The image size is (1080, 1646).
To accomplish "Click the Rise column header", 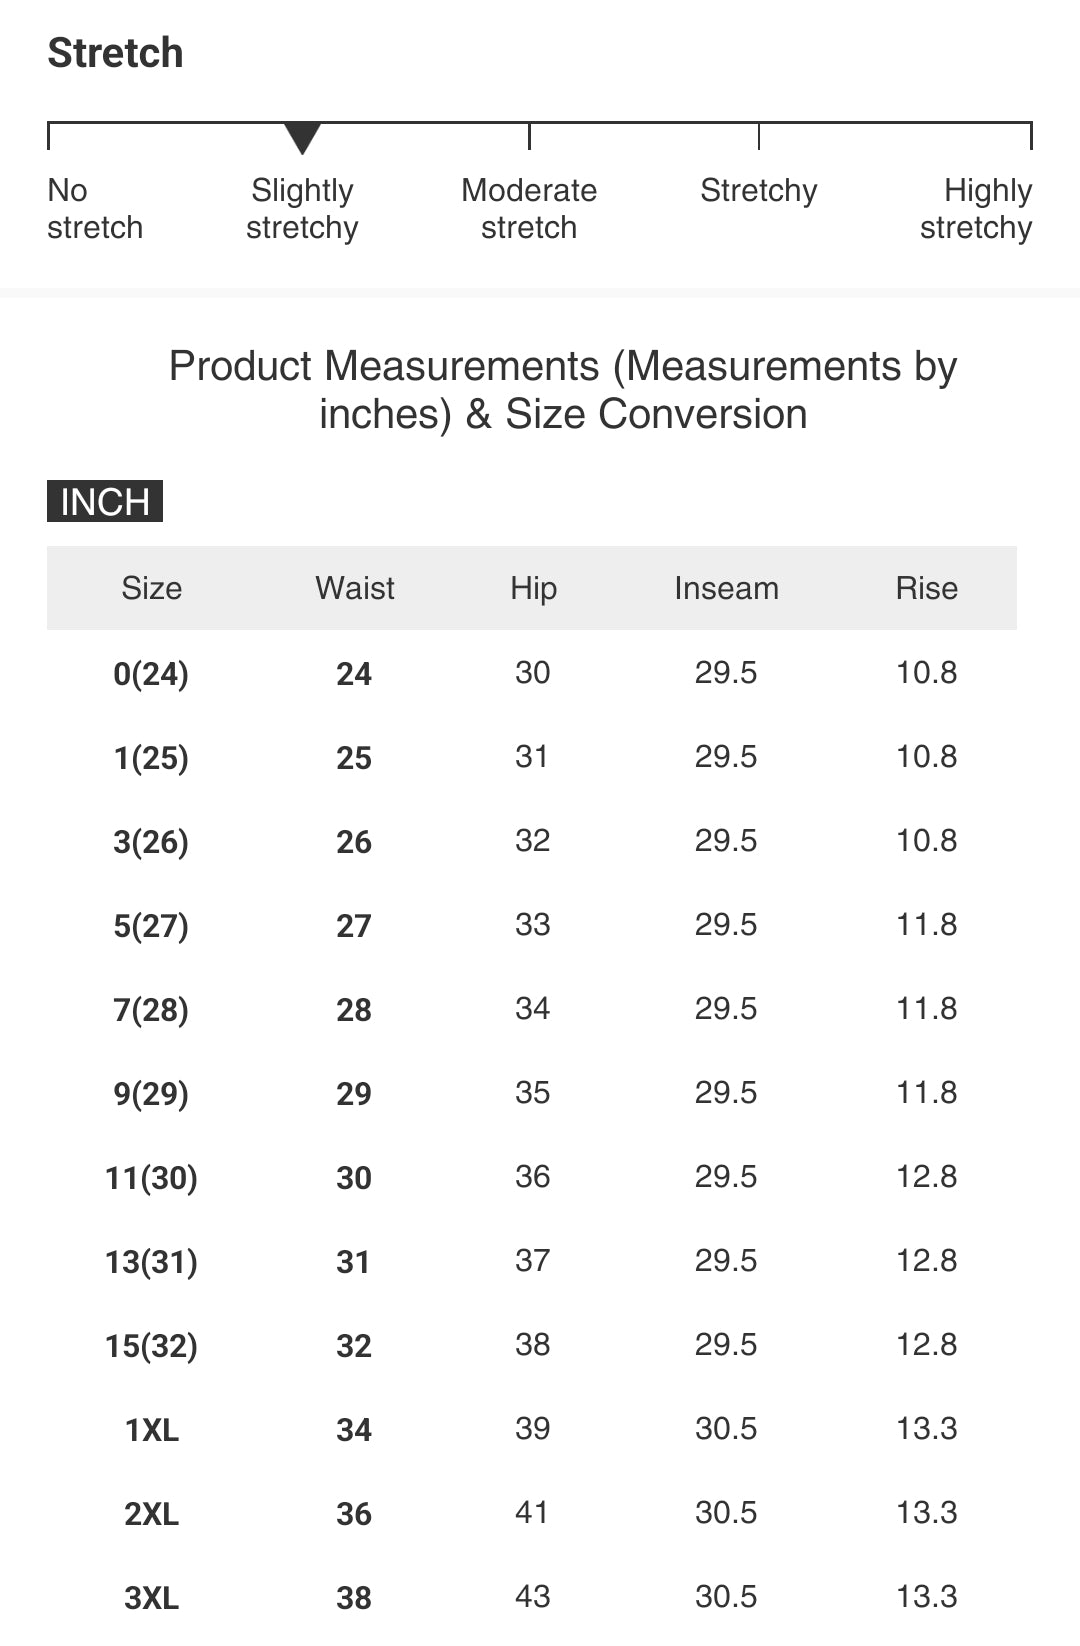I will click(926, 588).
